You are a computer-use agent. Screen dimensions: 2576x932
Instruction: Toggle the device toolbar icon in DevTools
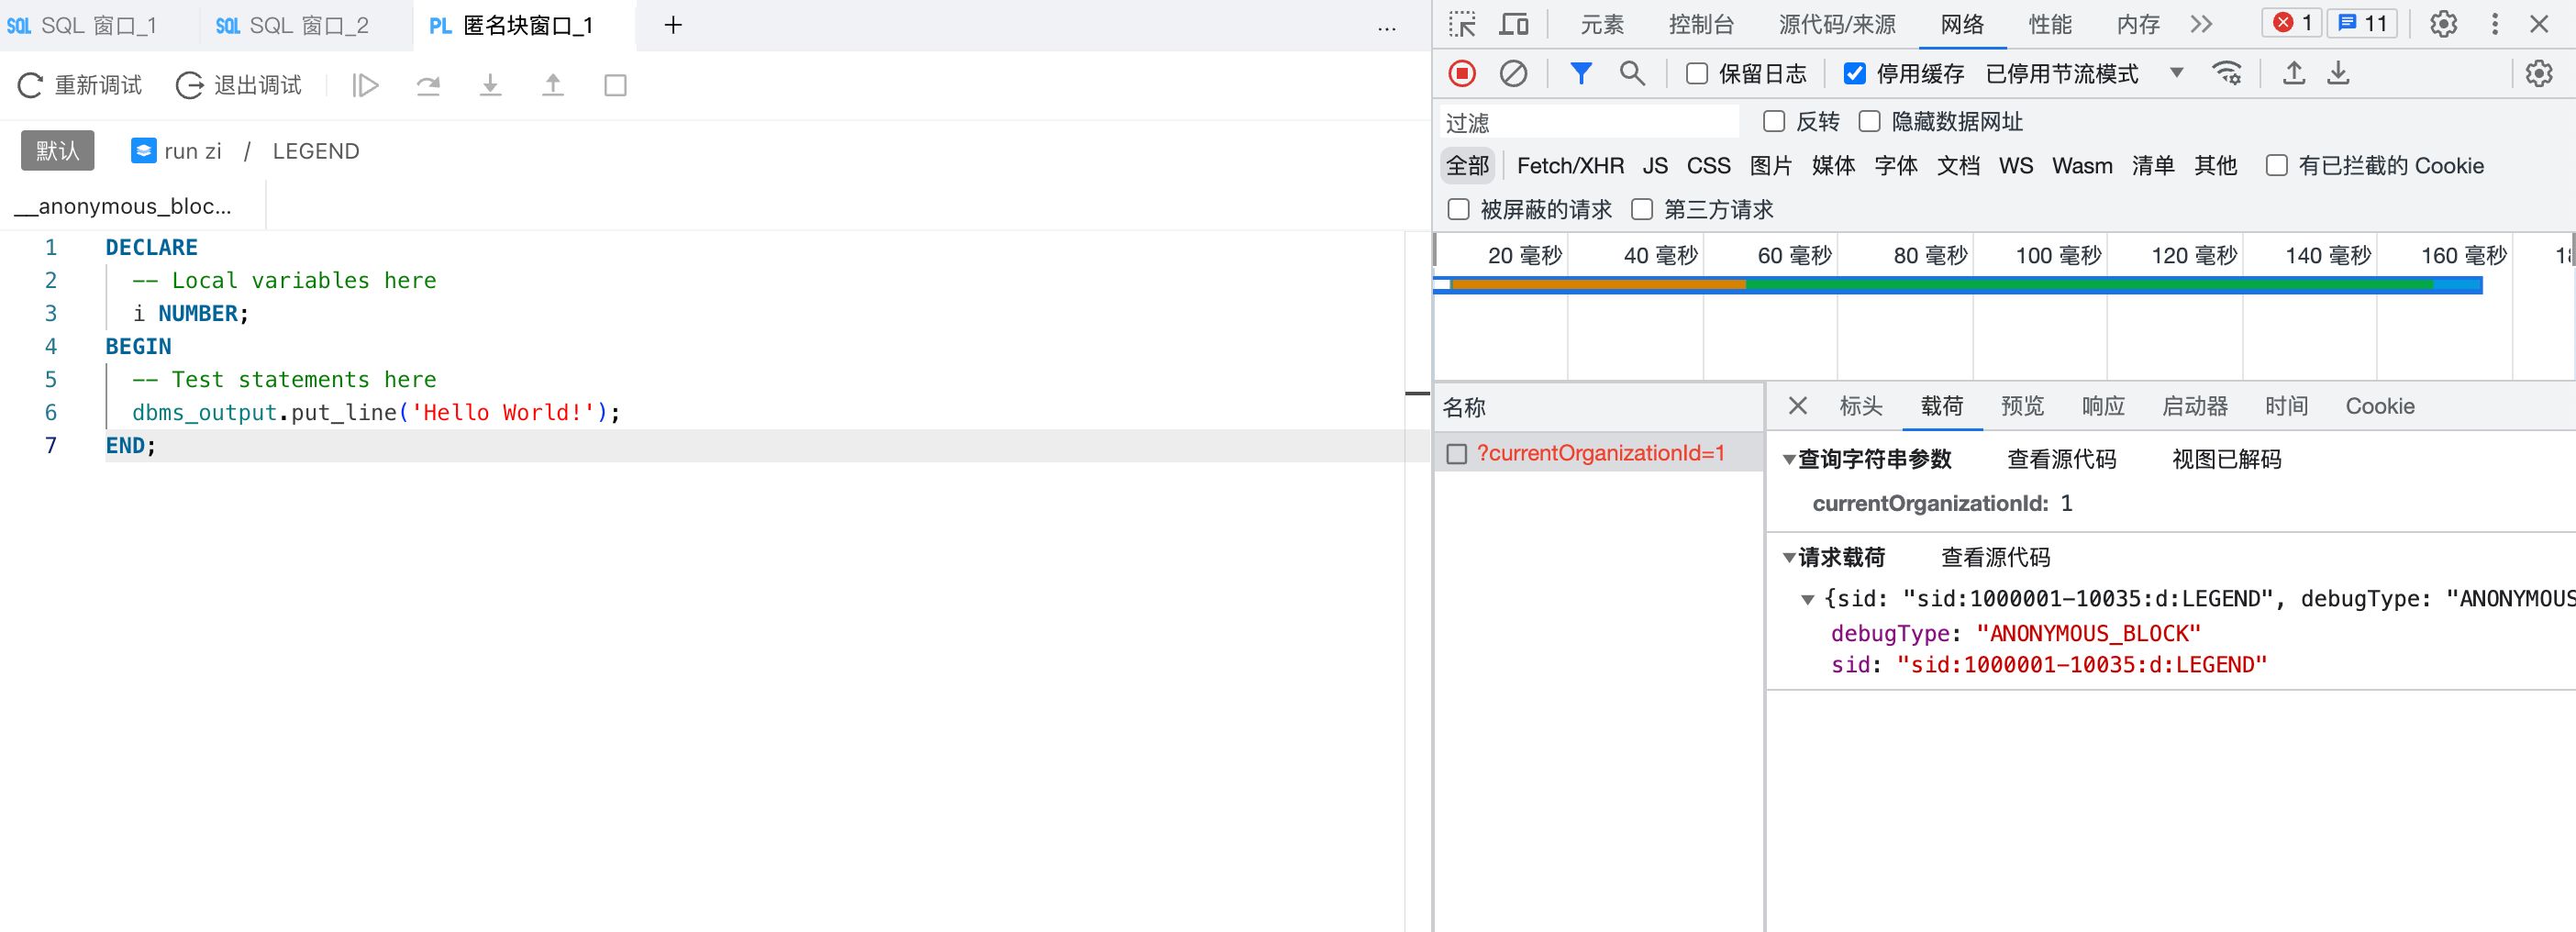click(1514, 24)
